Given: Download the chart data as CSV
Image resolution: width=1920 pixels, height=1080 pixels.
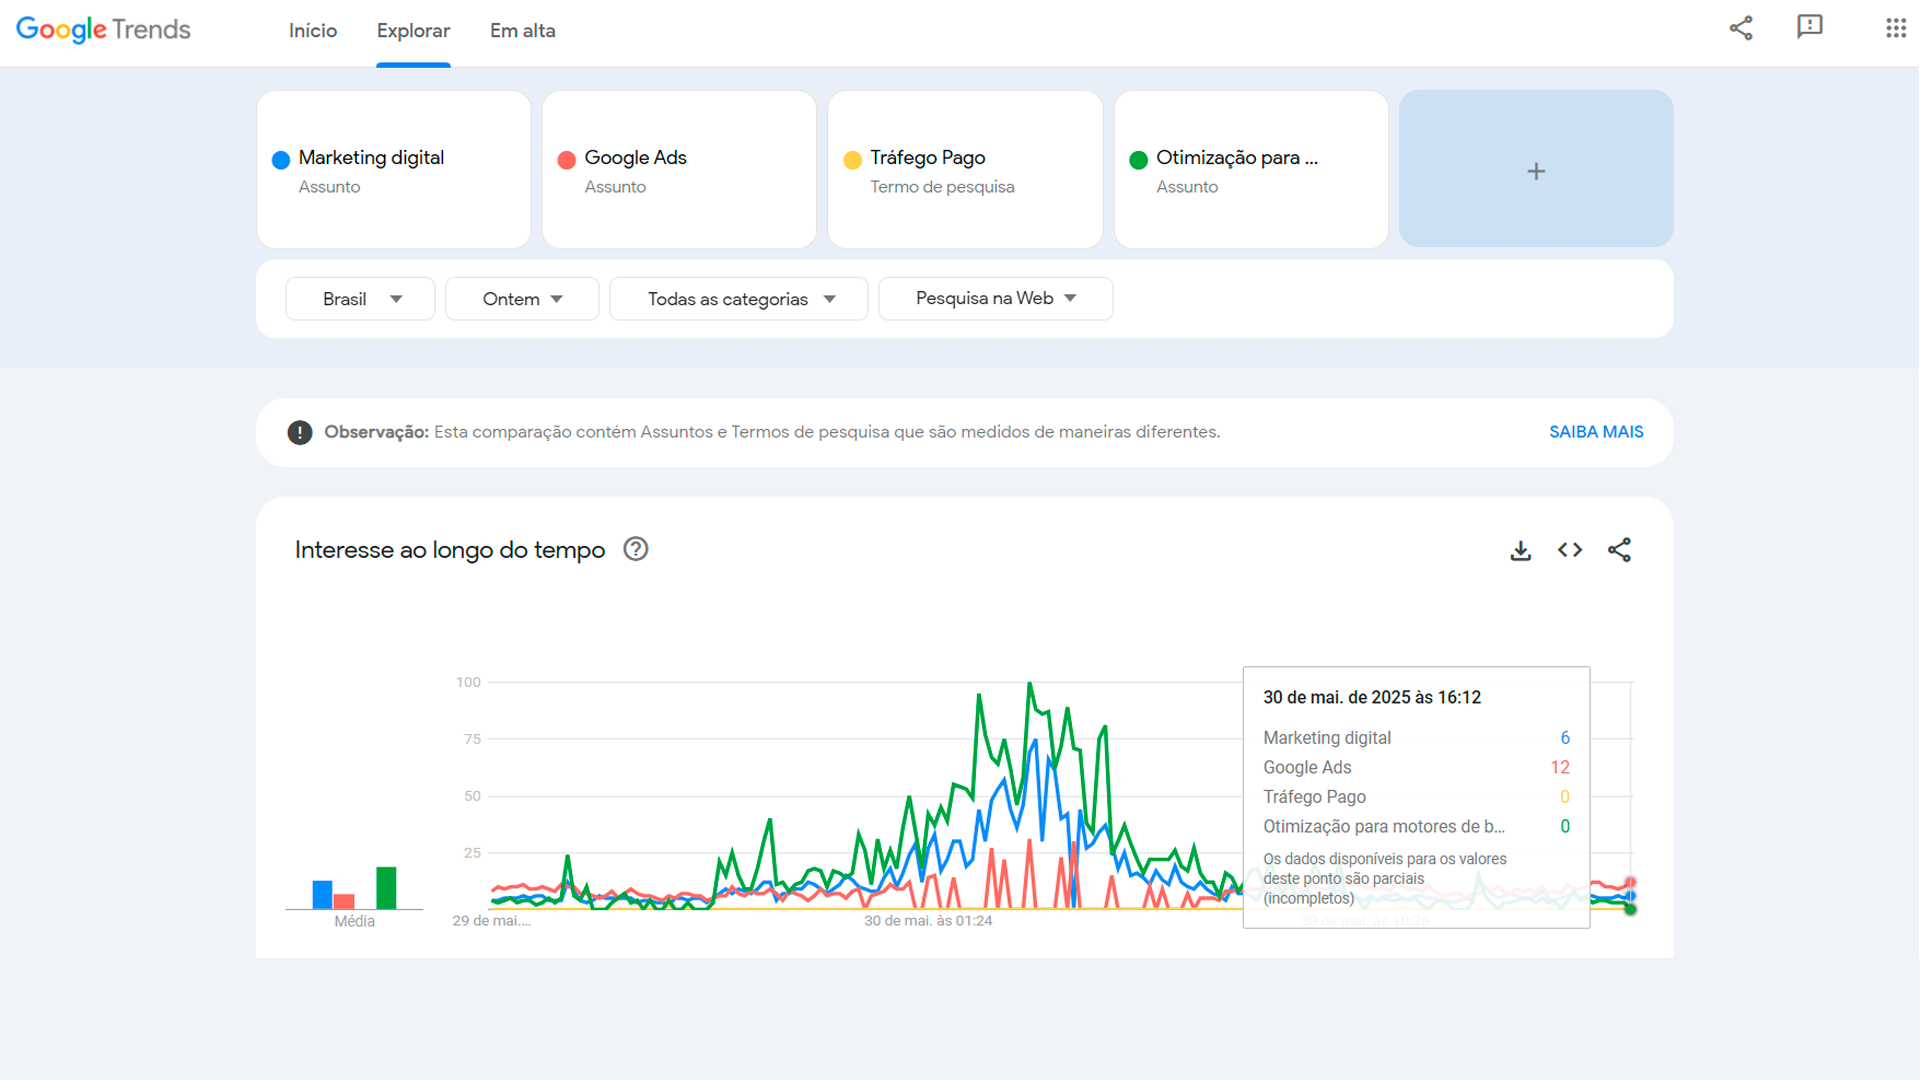Looking at the screenshot, I should tap(1520, 550).
